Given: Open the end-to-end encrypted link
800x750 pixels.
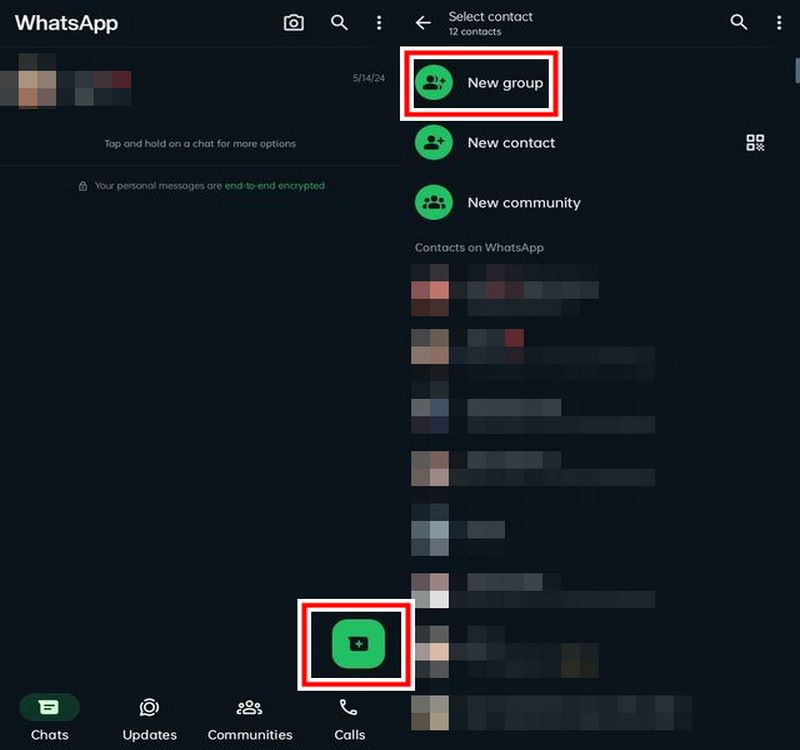Looking at the screenshot, I should [x=274, y=186].
